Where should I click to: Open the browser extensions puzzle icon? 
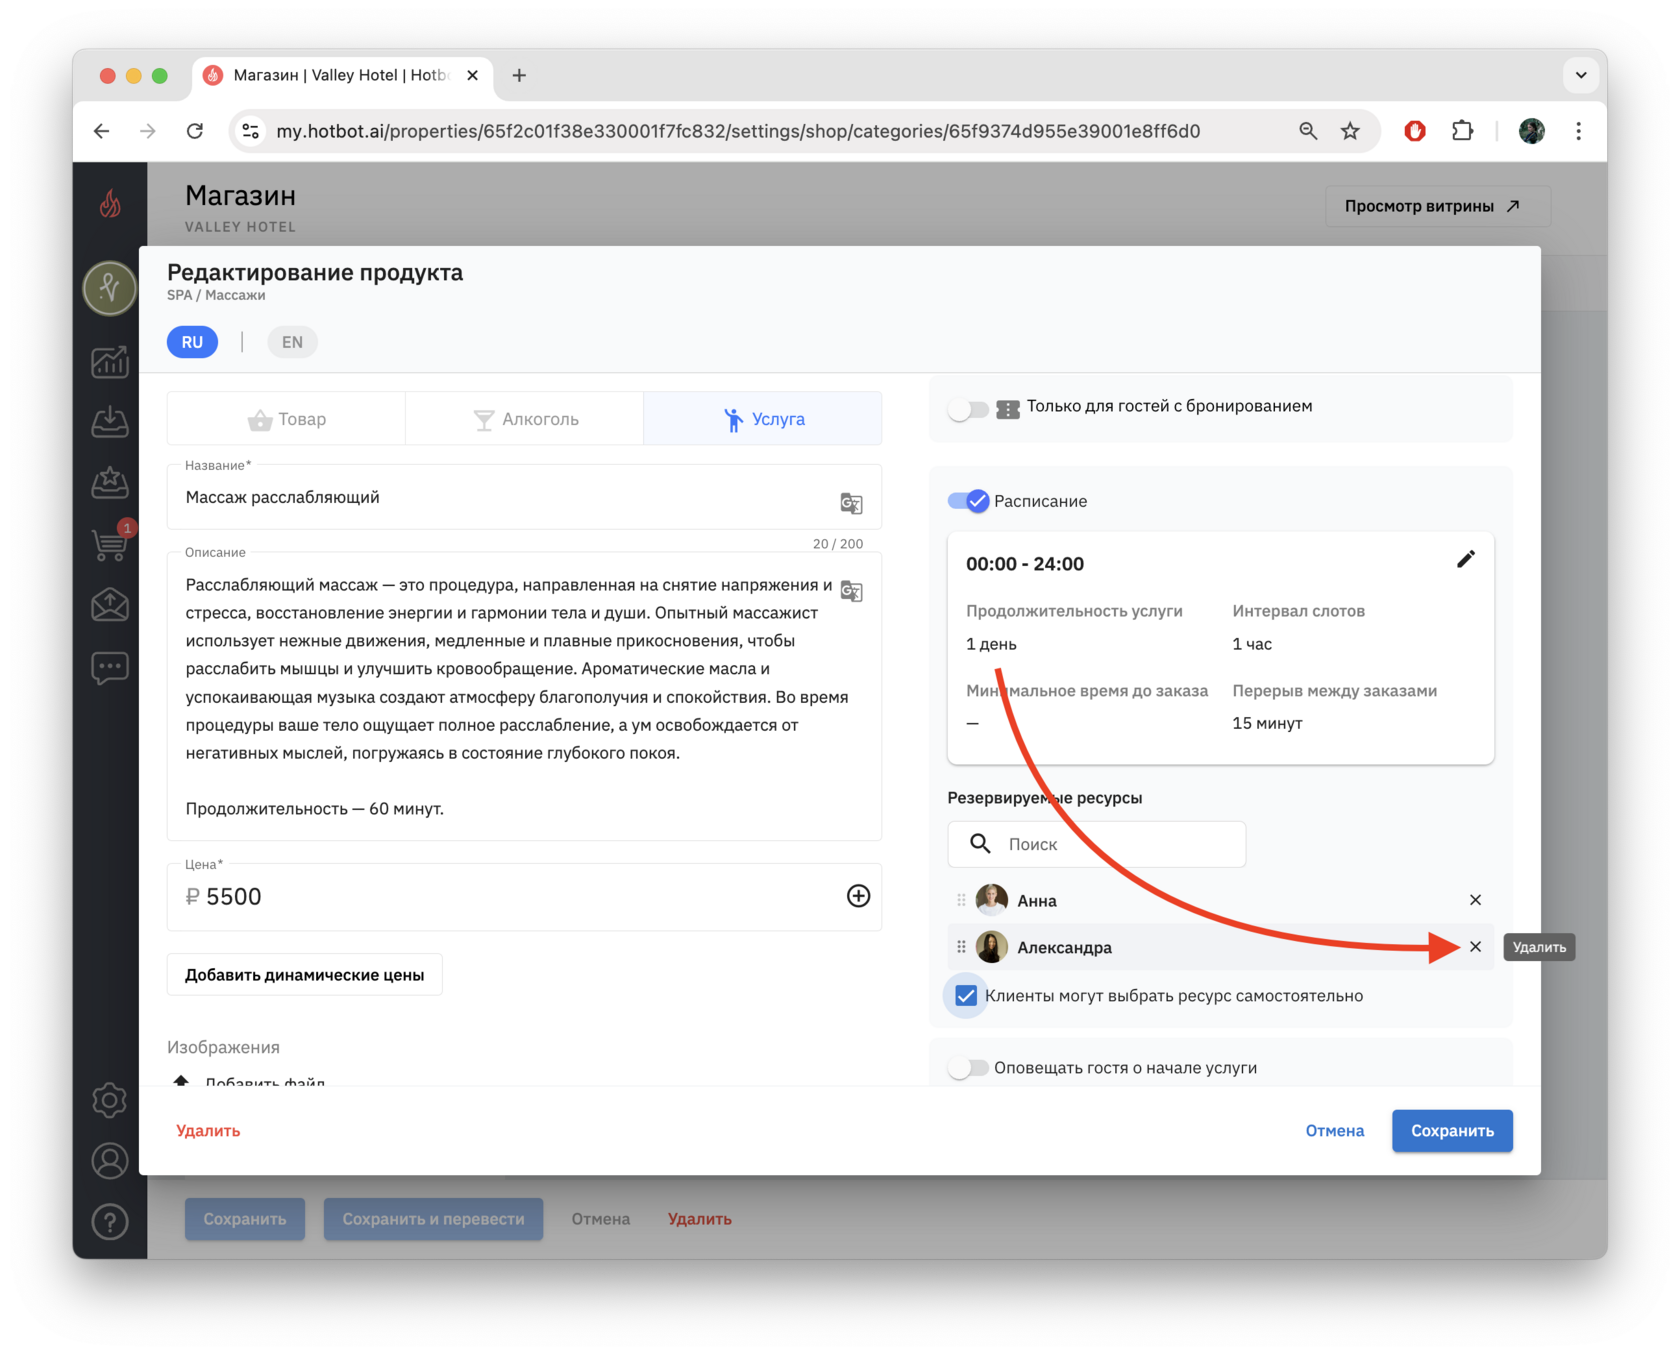click(1462, 131)
